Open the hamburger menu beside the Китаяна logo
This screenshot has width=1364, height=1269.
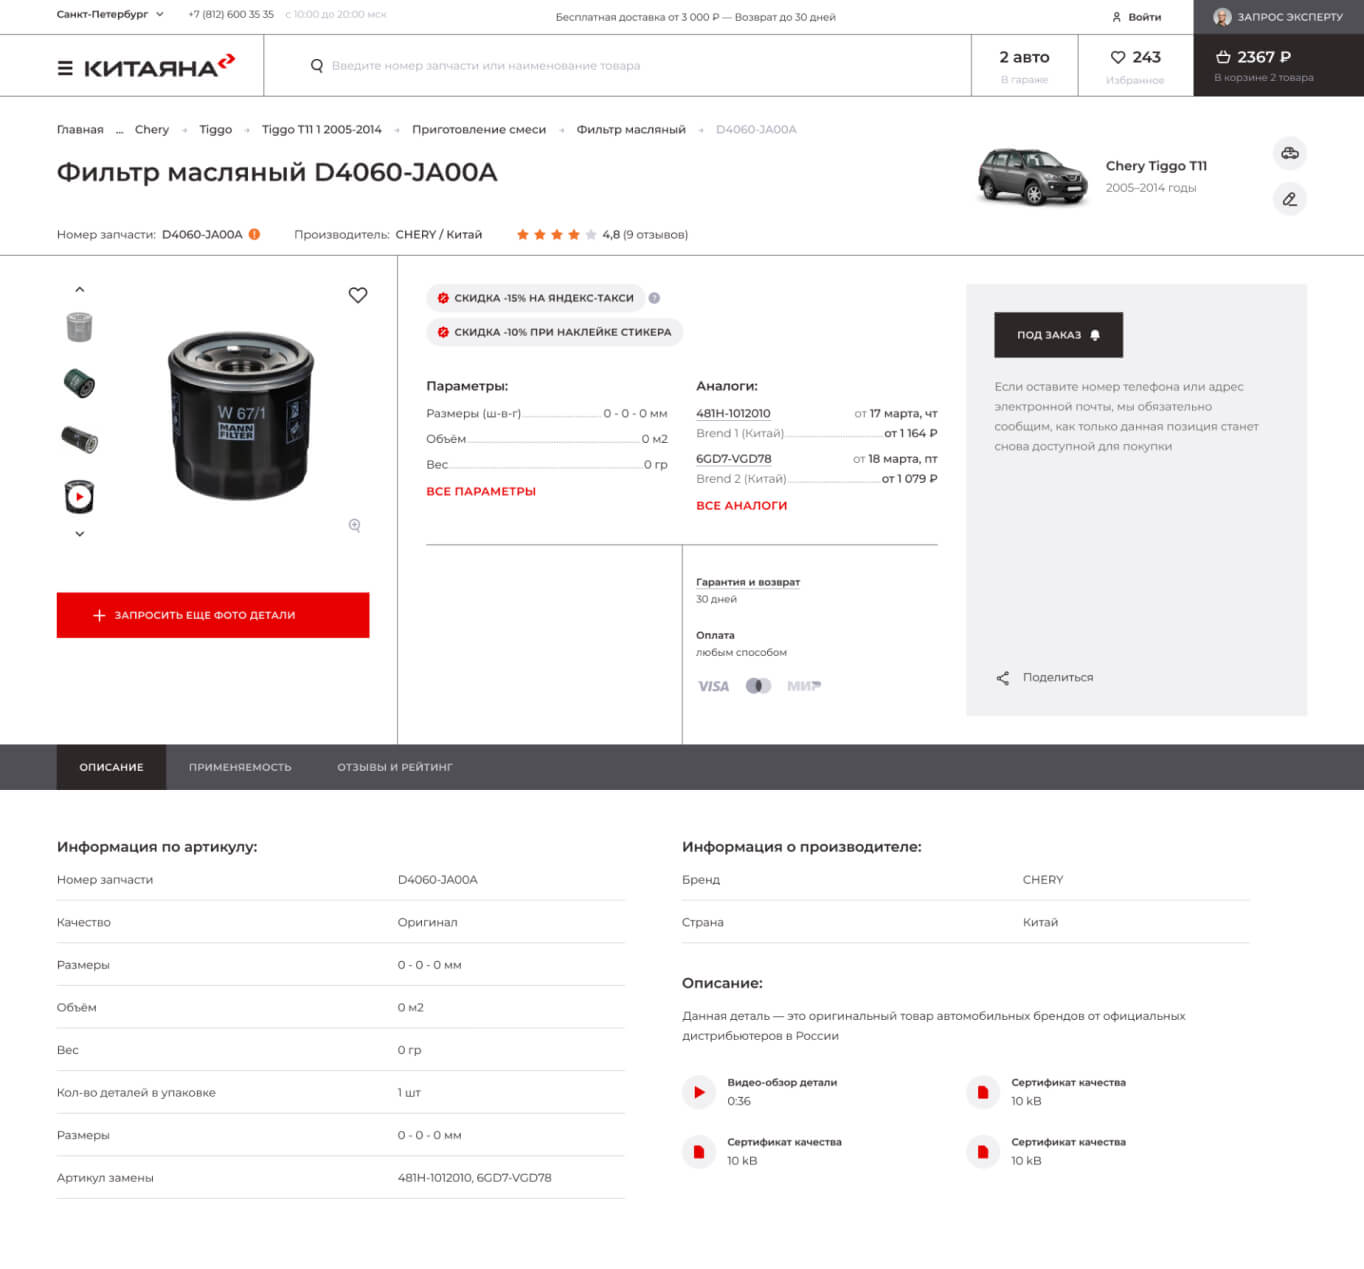[65, 68]
